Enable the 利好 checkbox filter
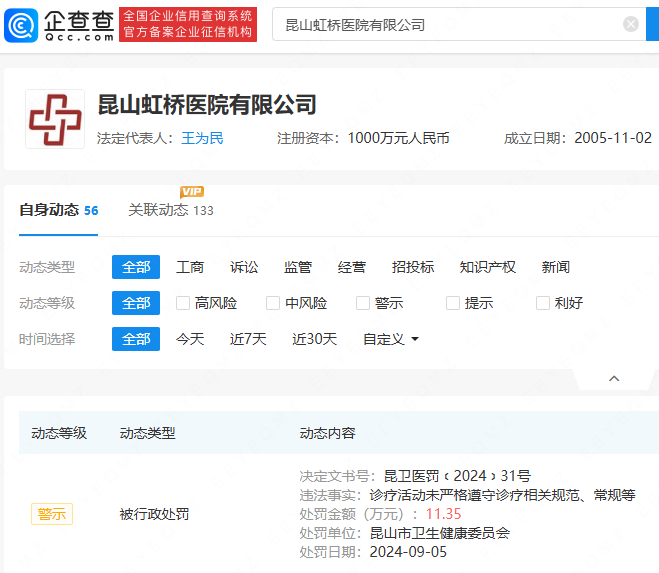Viewport: 659px width, 573px height. pos(543,303)
